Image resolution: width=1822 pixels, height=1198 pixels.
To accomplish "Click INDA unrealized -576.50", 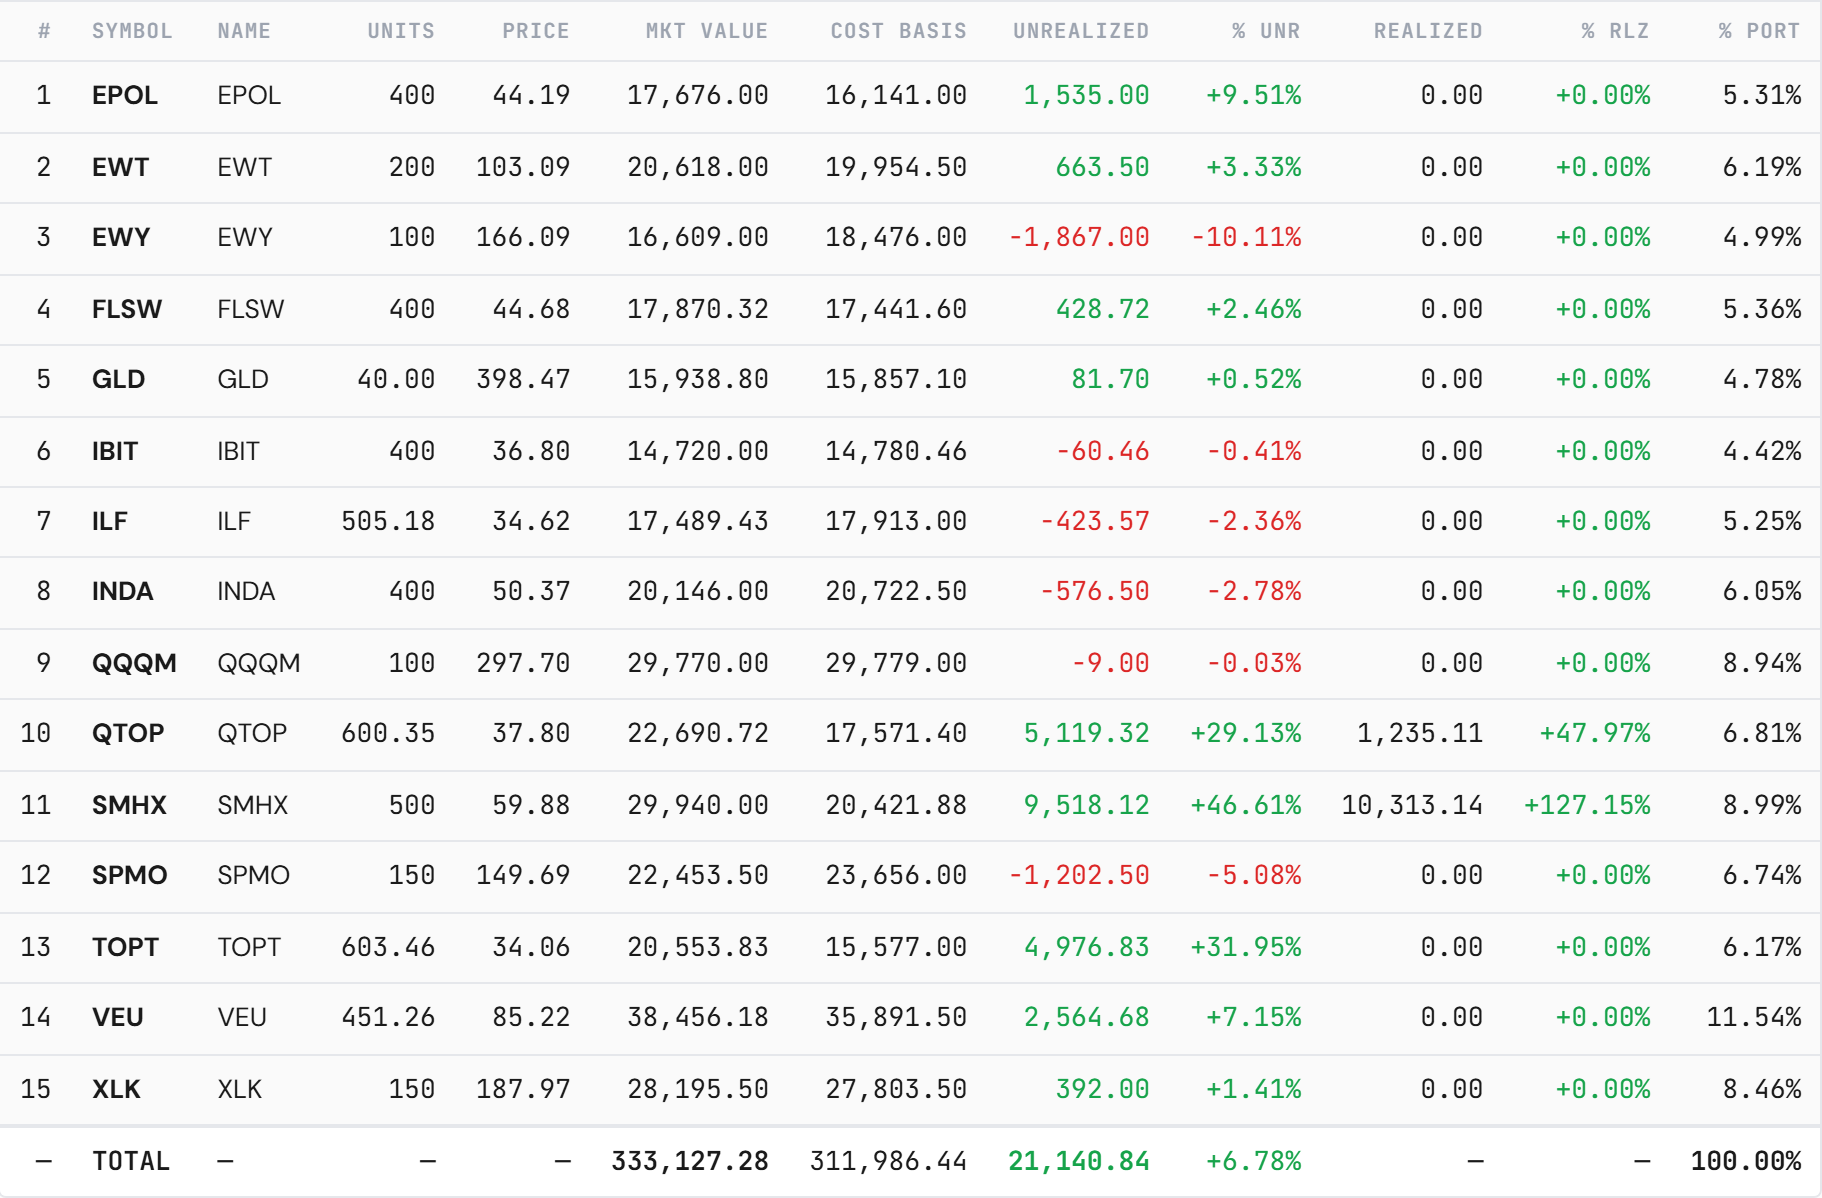I will [1095, 591].
